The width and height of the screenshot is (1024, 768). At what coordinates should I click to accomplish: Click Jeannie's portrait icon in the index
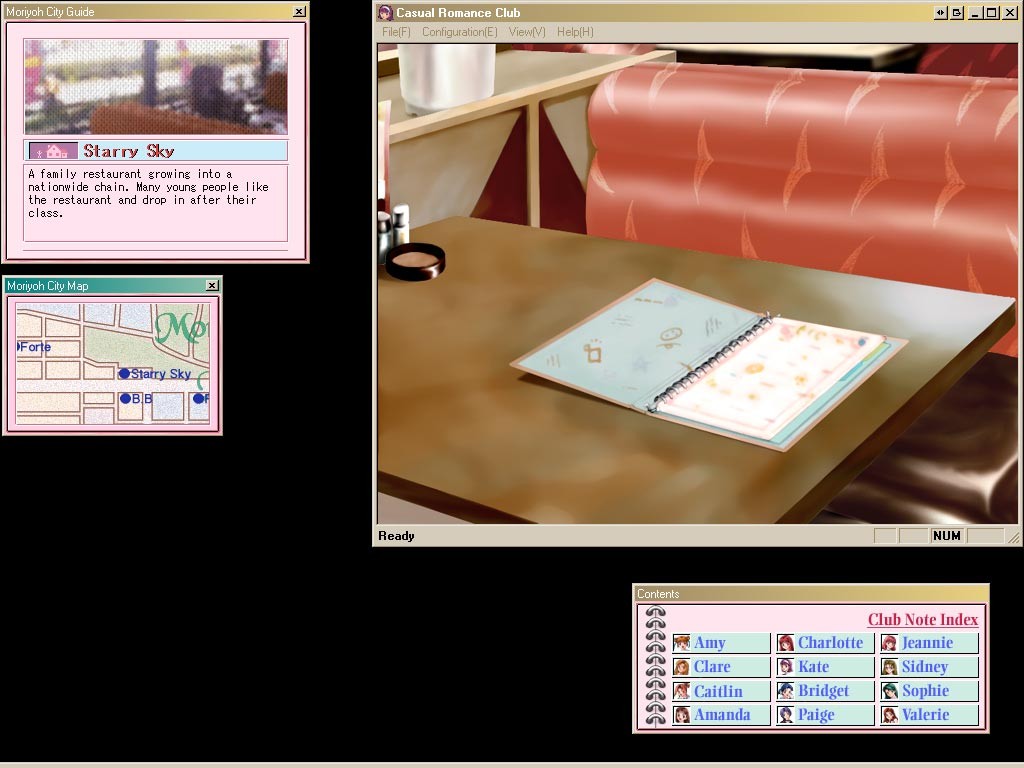[889, 643]
